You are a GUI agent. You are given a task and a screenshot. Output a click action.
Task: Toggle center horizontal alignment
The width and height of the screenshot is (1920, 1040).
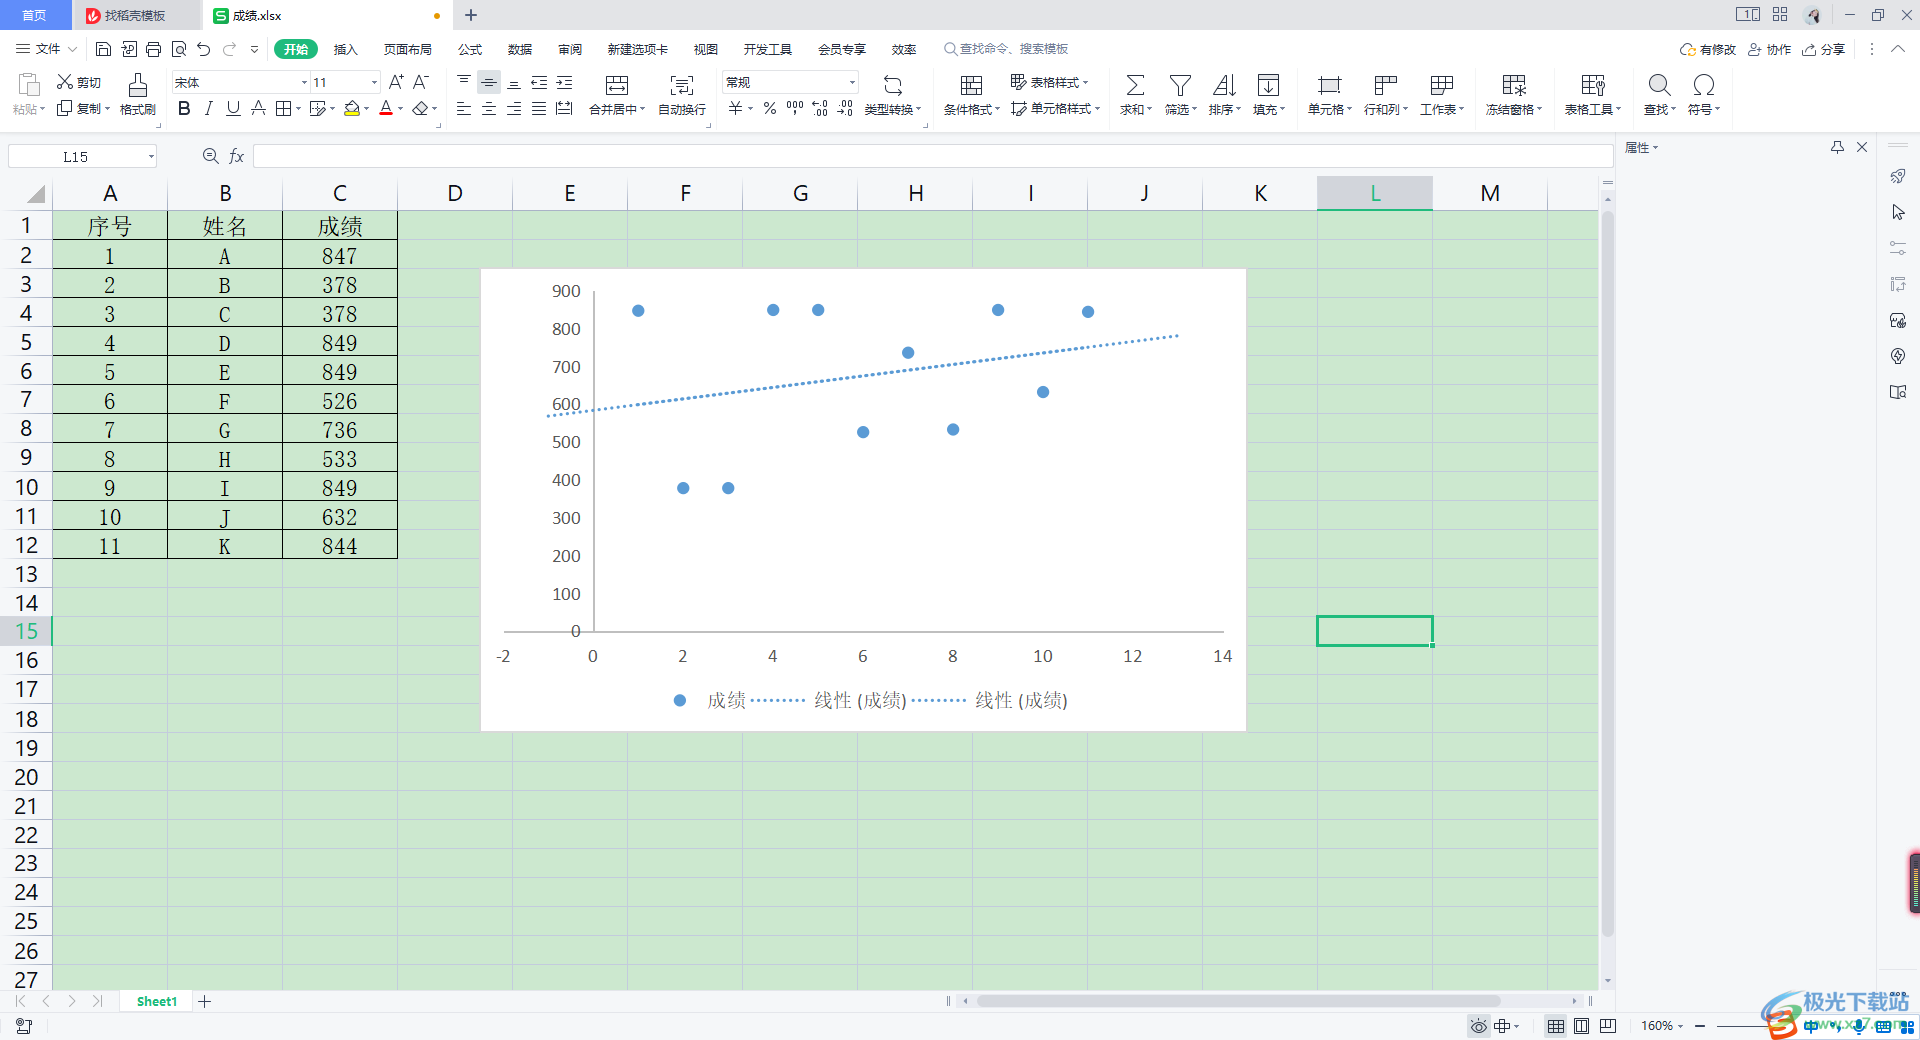489,108
